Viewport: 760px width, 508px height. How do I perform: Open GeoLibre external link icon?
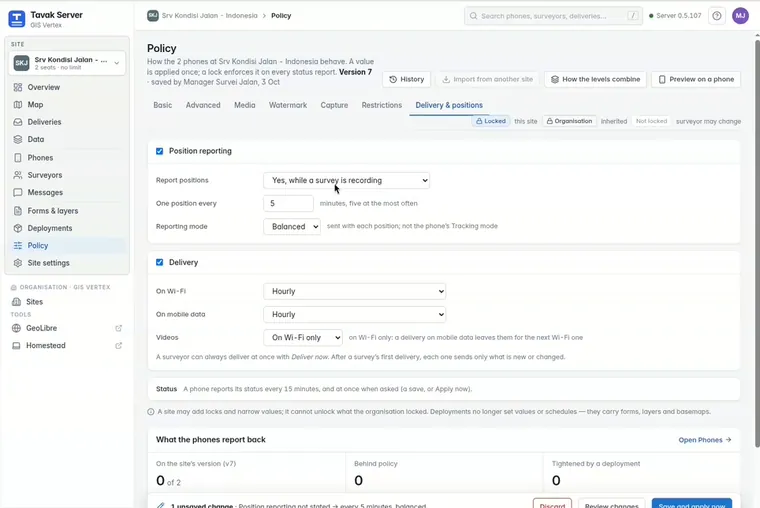click(x=118, y=328)
